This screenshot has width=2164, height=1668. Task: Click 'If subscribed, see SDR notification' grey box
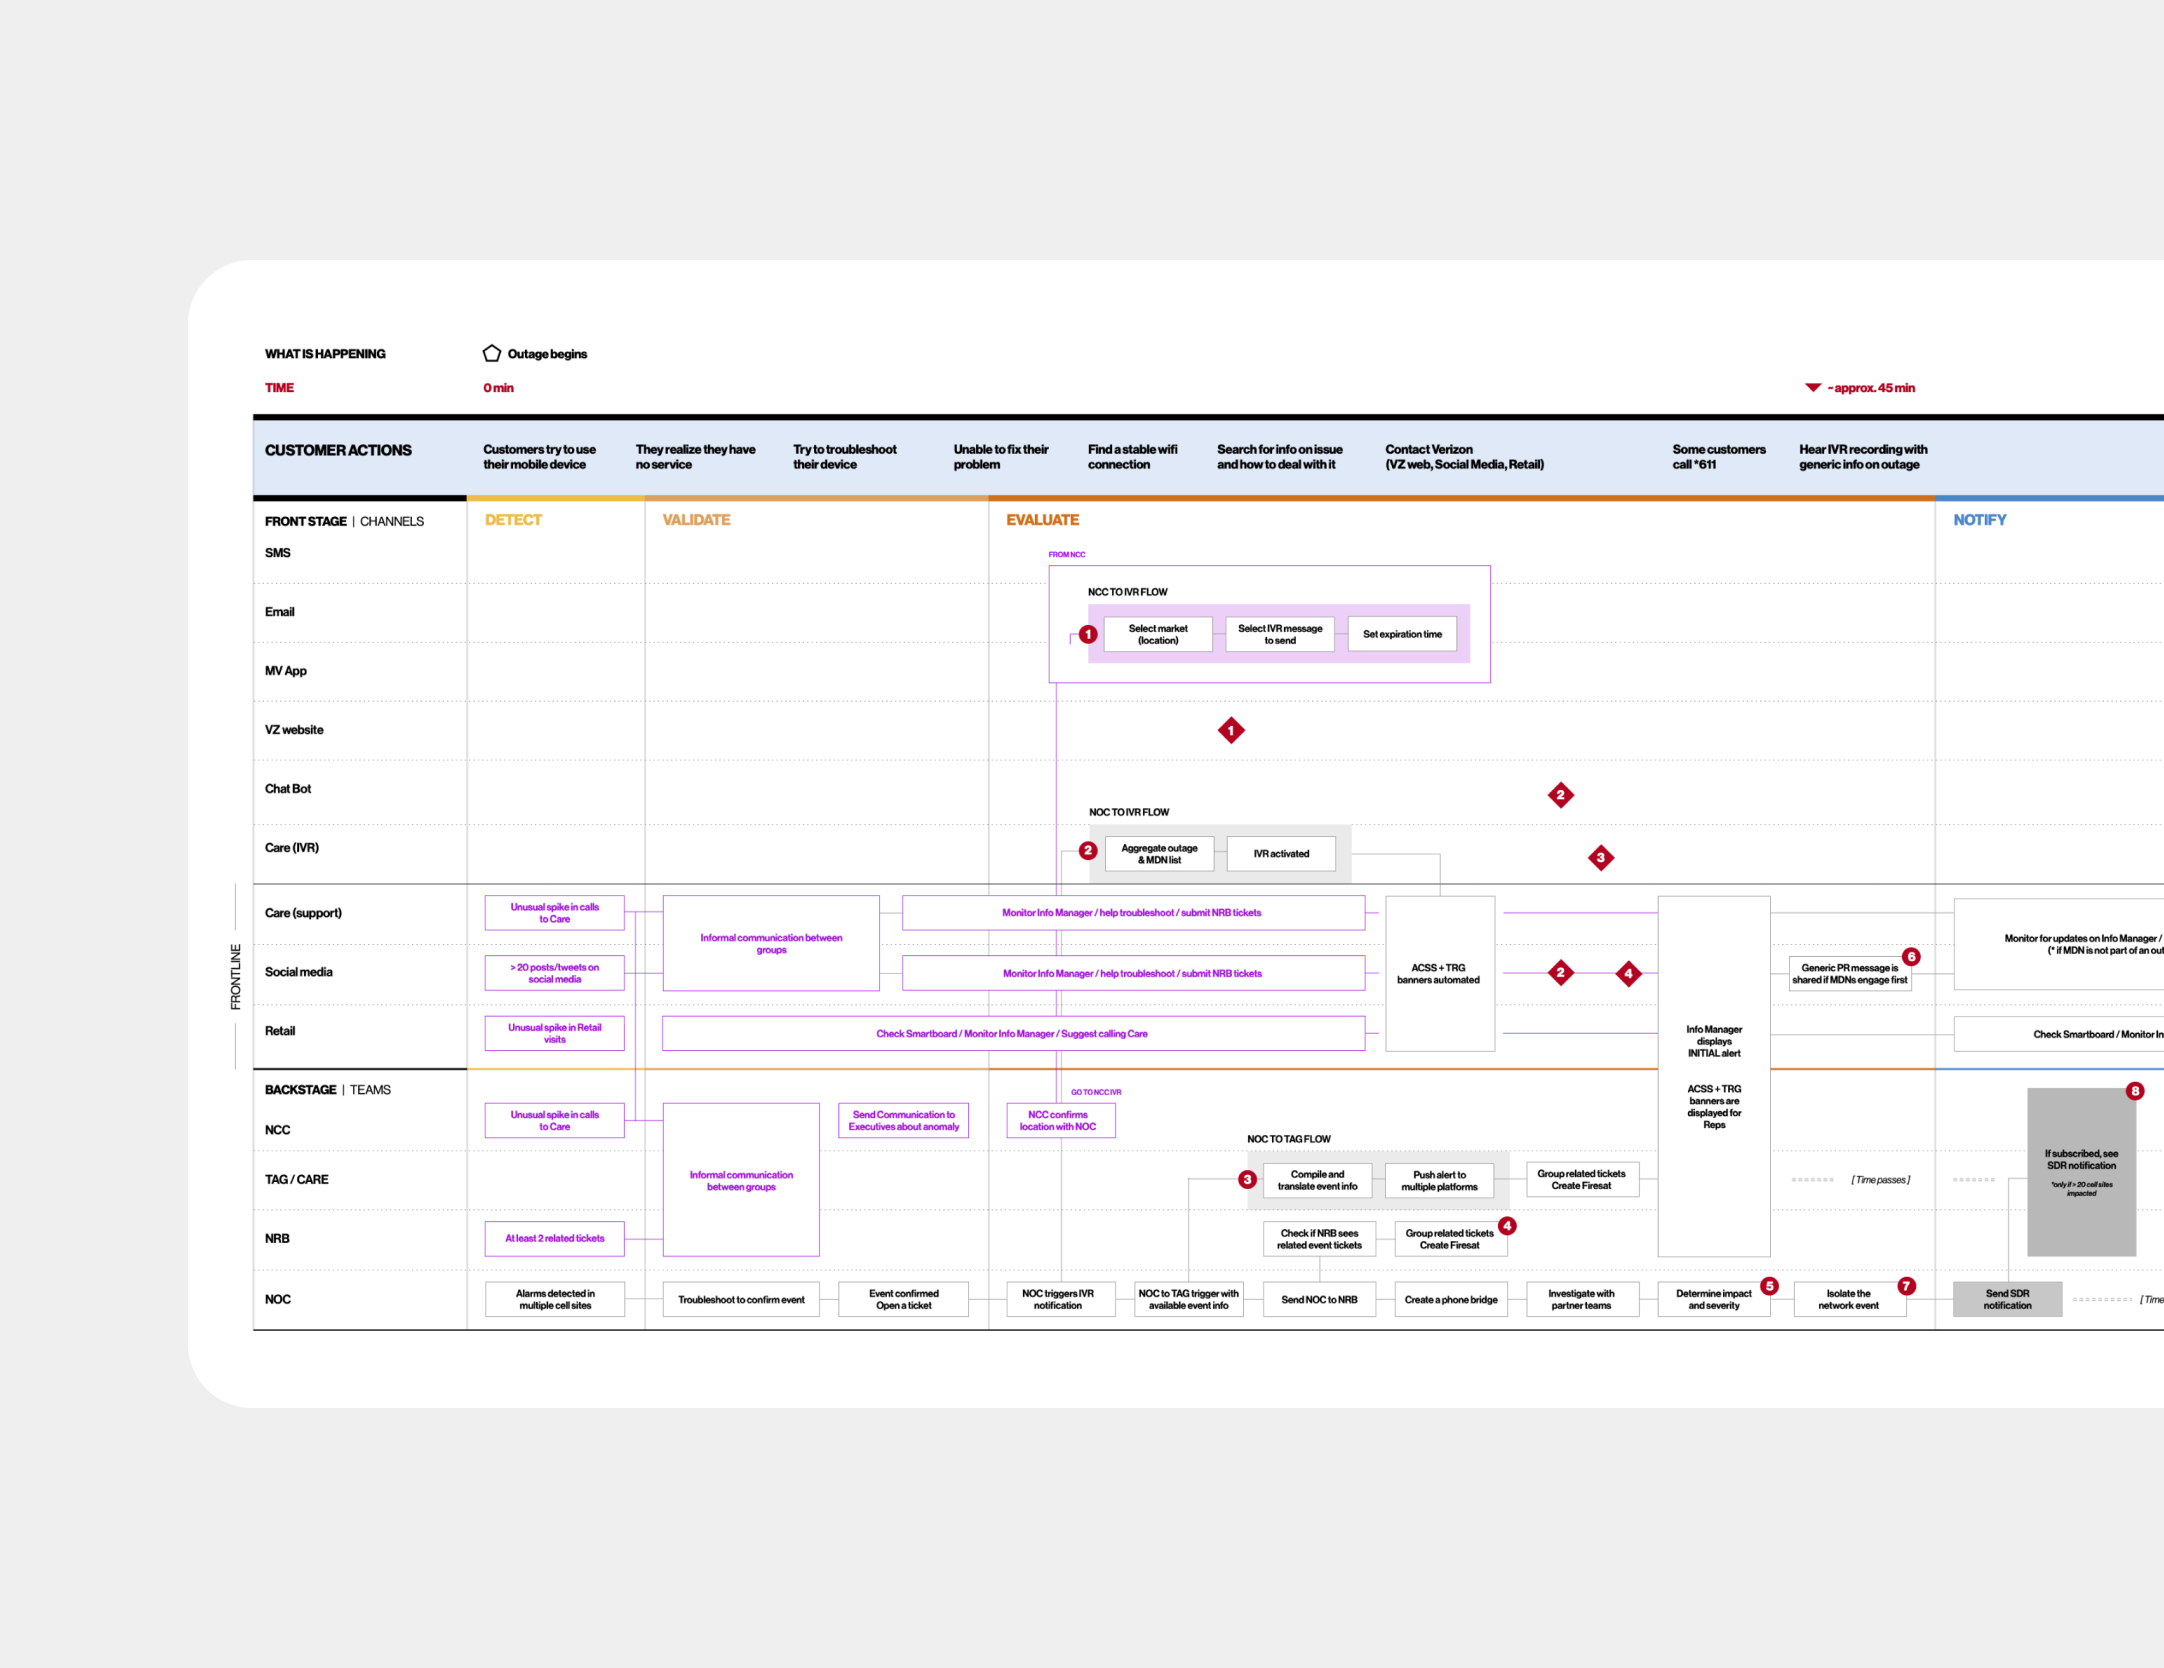tap(2081, 1172)
